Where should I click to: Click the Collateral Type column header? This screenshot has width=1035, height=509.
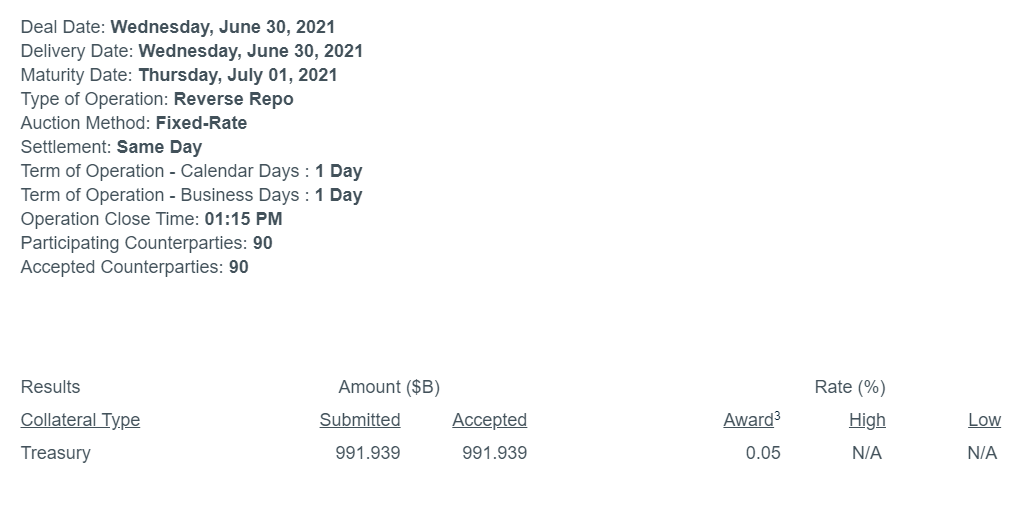80,420
